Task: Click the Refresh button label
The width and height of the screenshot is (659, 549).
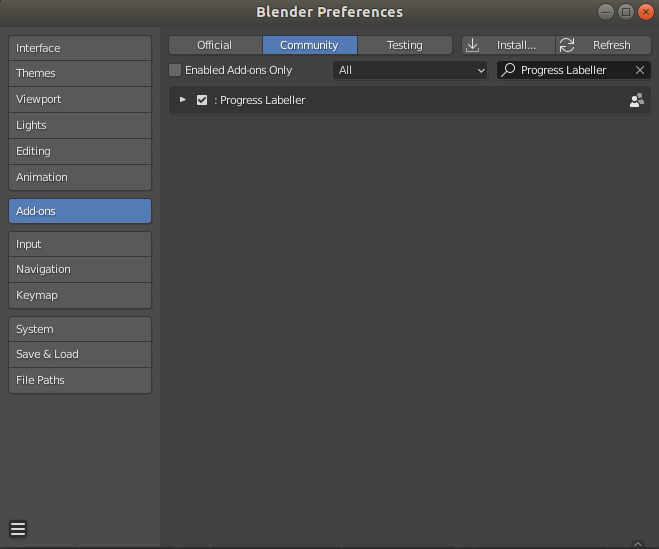Action: click(612, 45)
